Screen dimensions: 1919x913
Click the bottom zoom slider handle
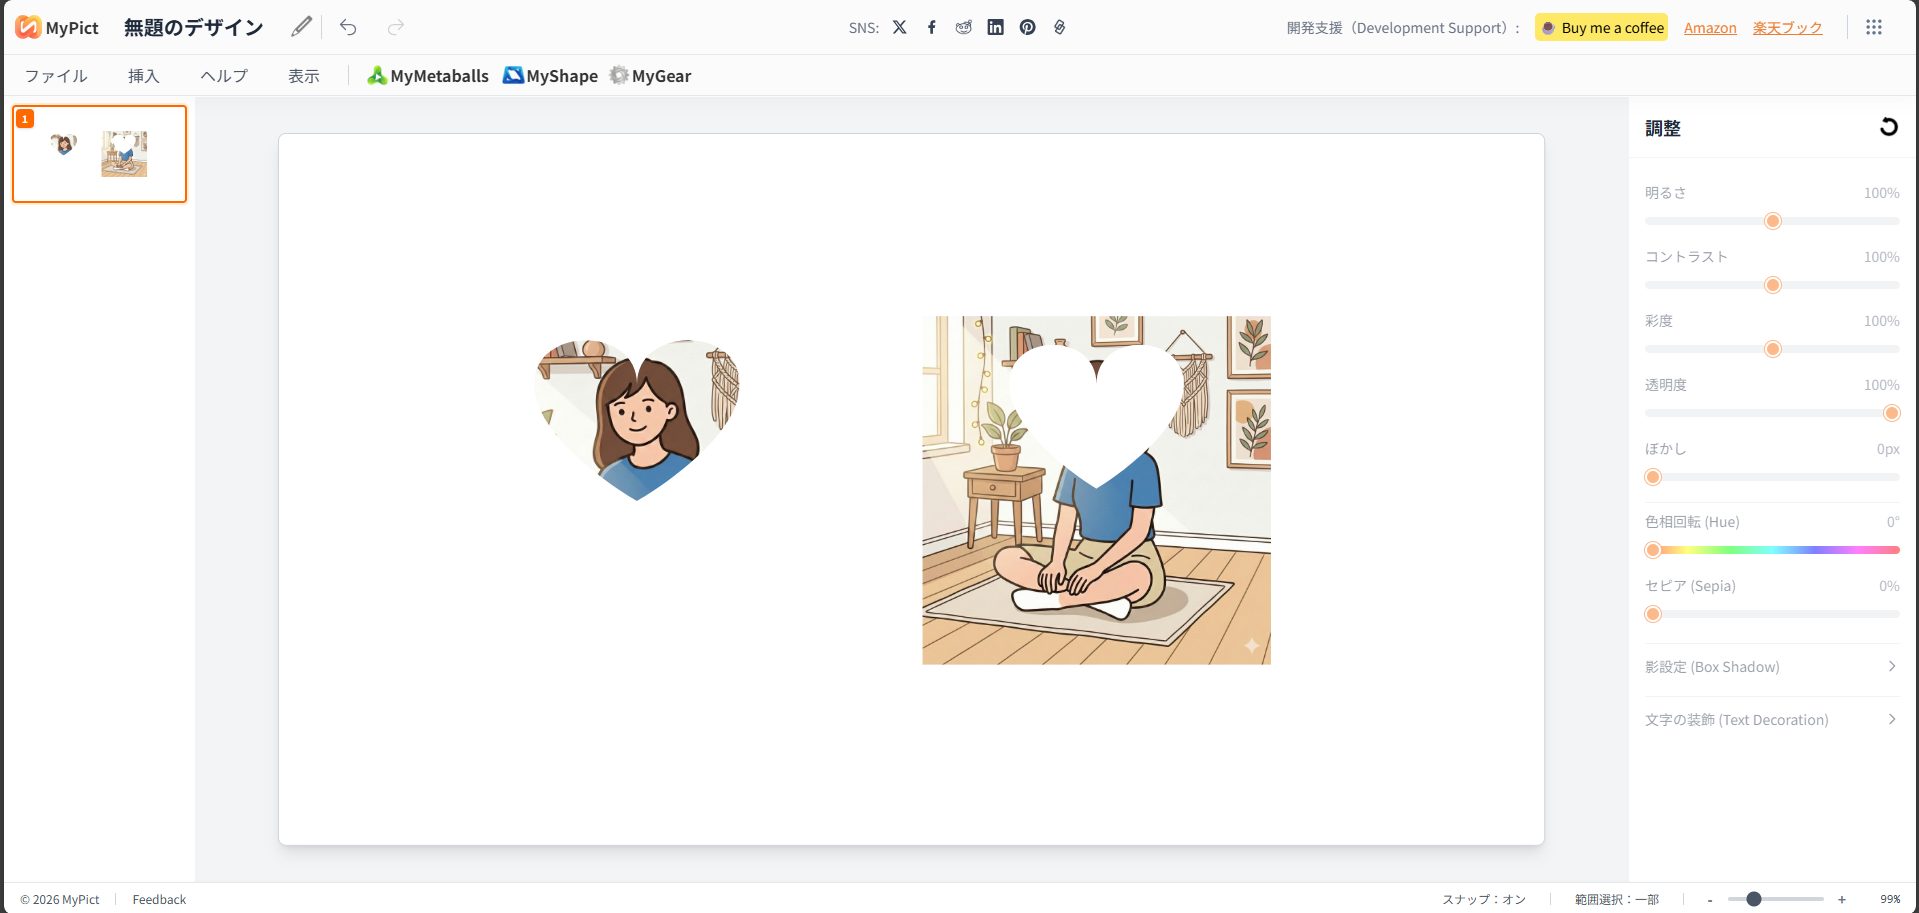tap(1753, 900)
